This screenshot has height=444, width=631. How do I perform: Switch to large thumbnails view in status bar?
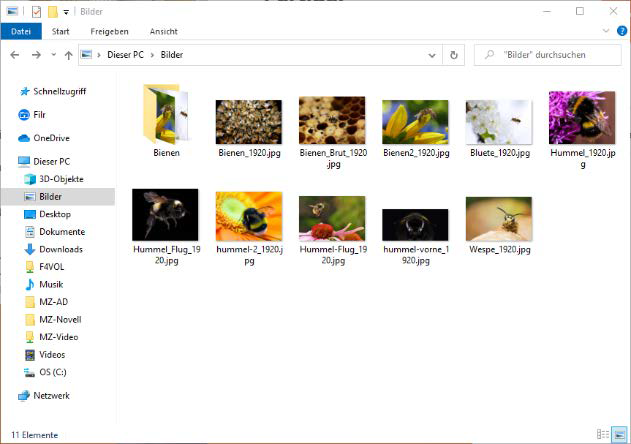click(x=619, y=435)
